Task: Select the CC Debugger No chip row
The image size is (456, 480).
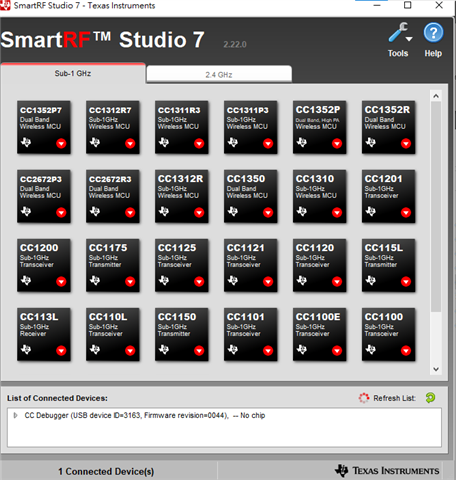Action: click(224, 415)
